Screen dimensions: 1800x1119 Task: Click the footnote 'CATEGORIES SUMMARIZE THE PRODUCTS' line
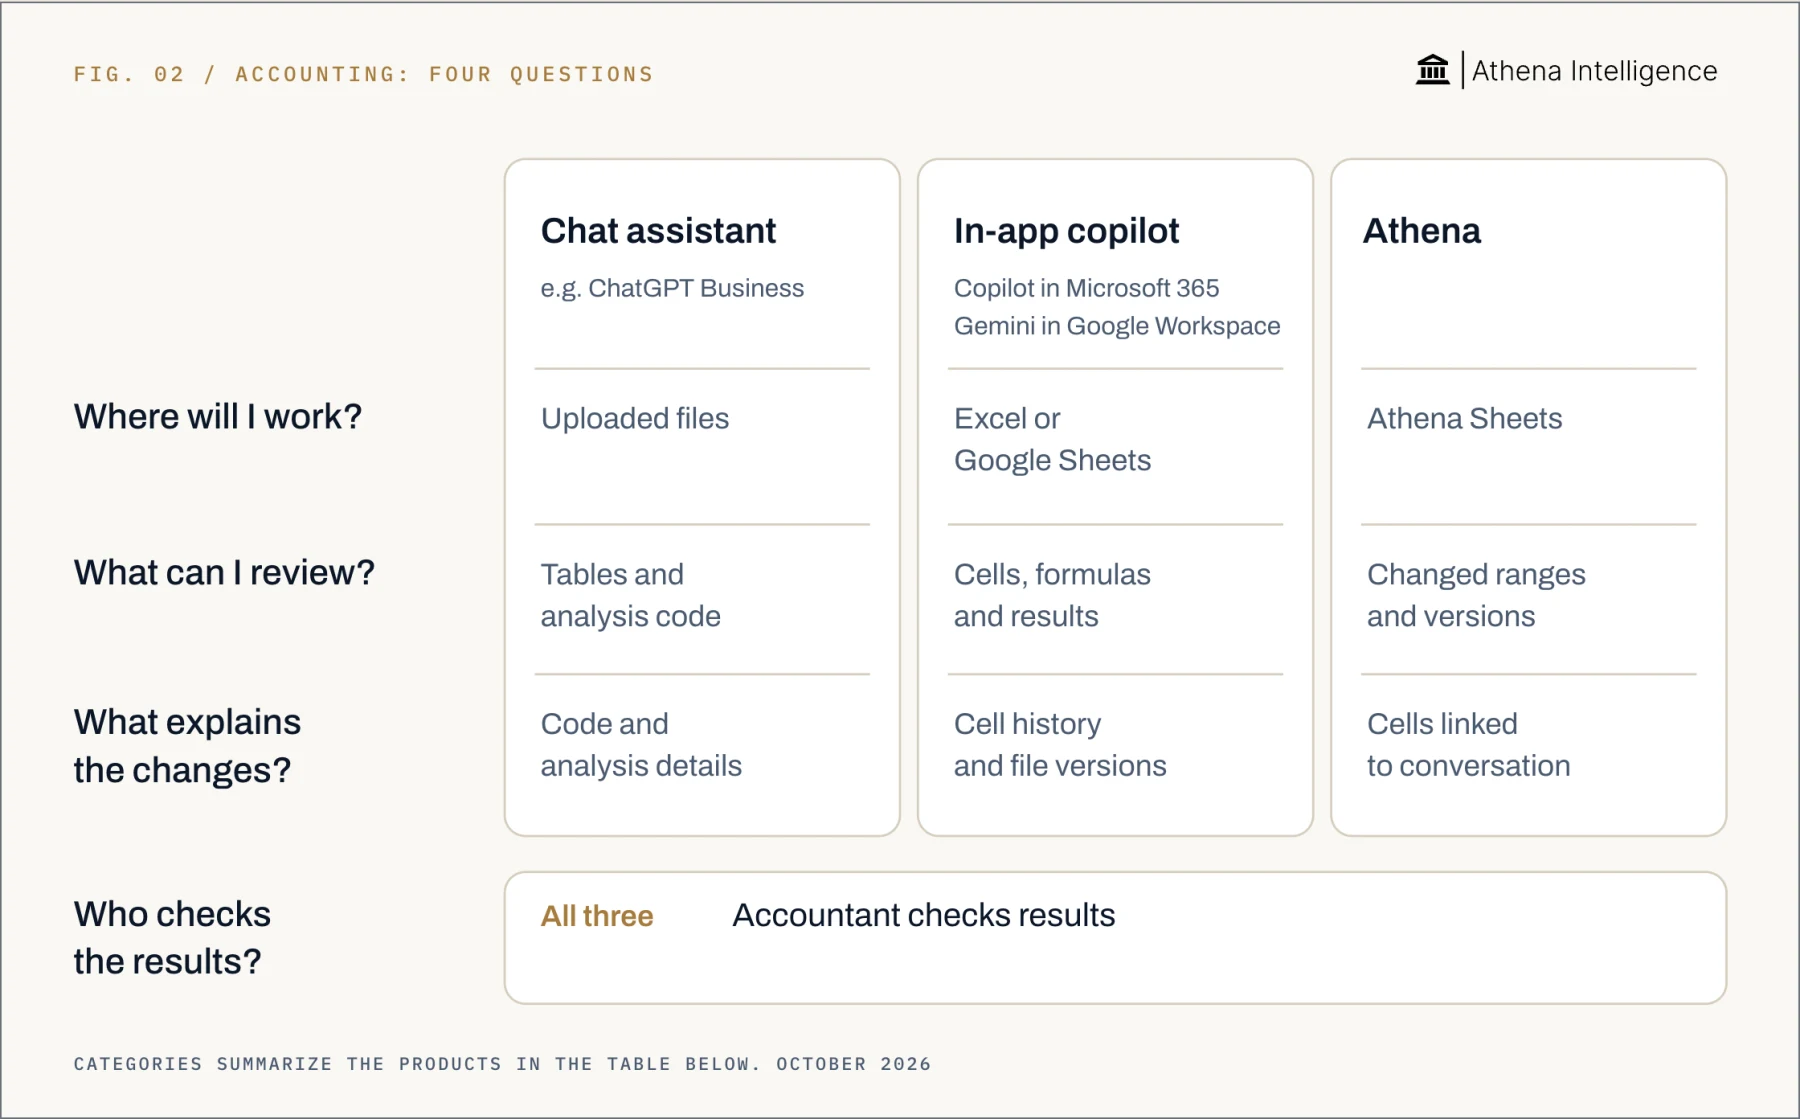click(502, 1064)
